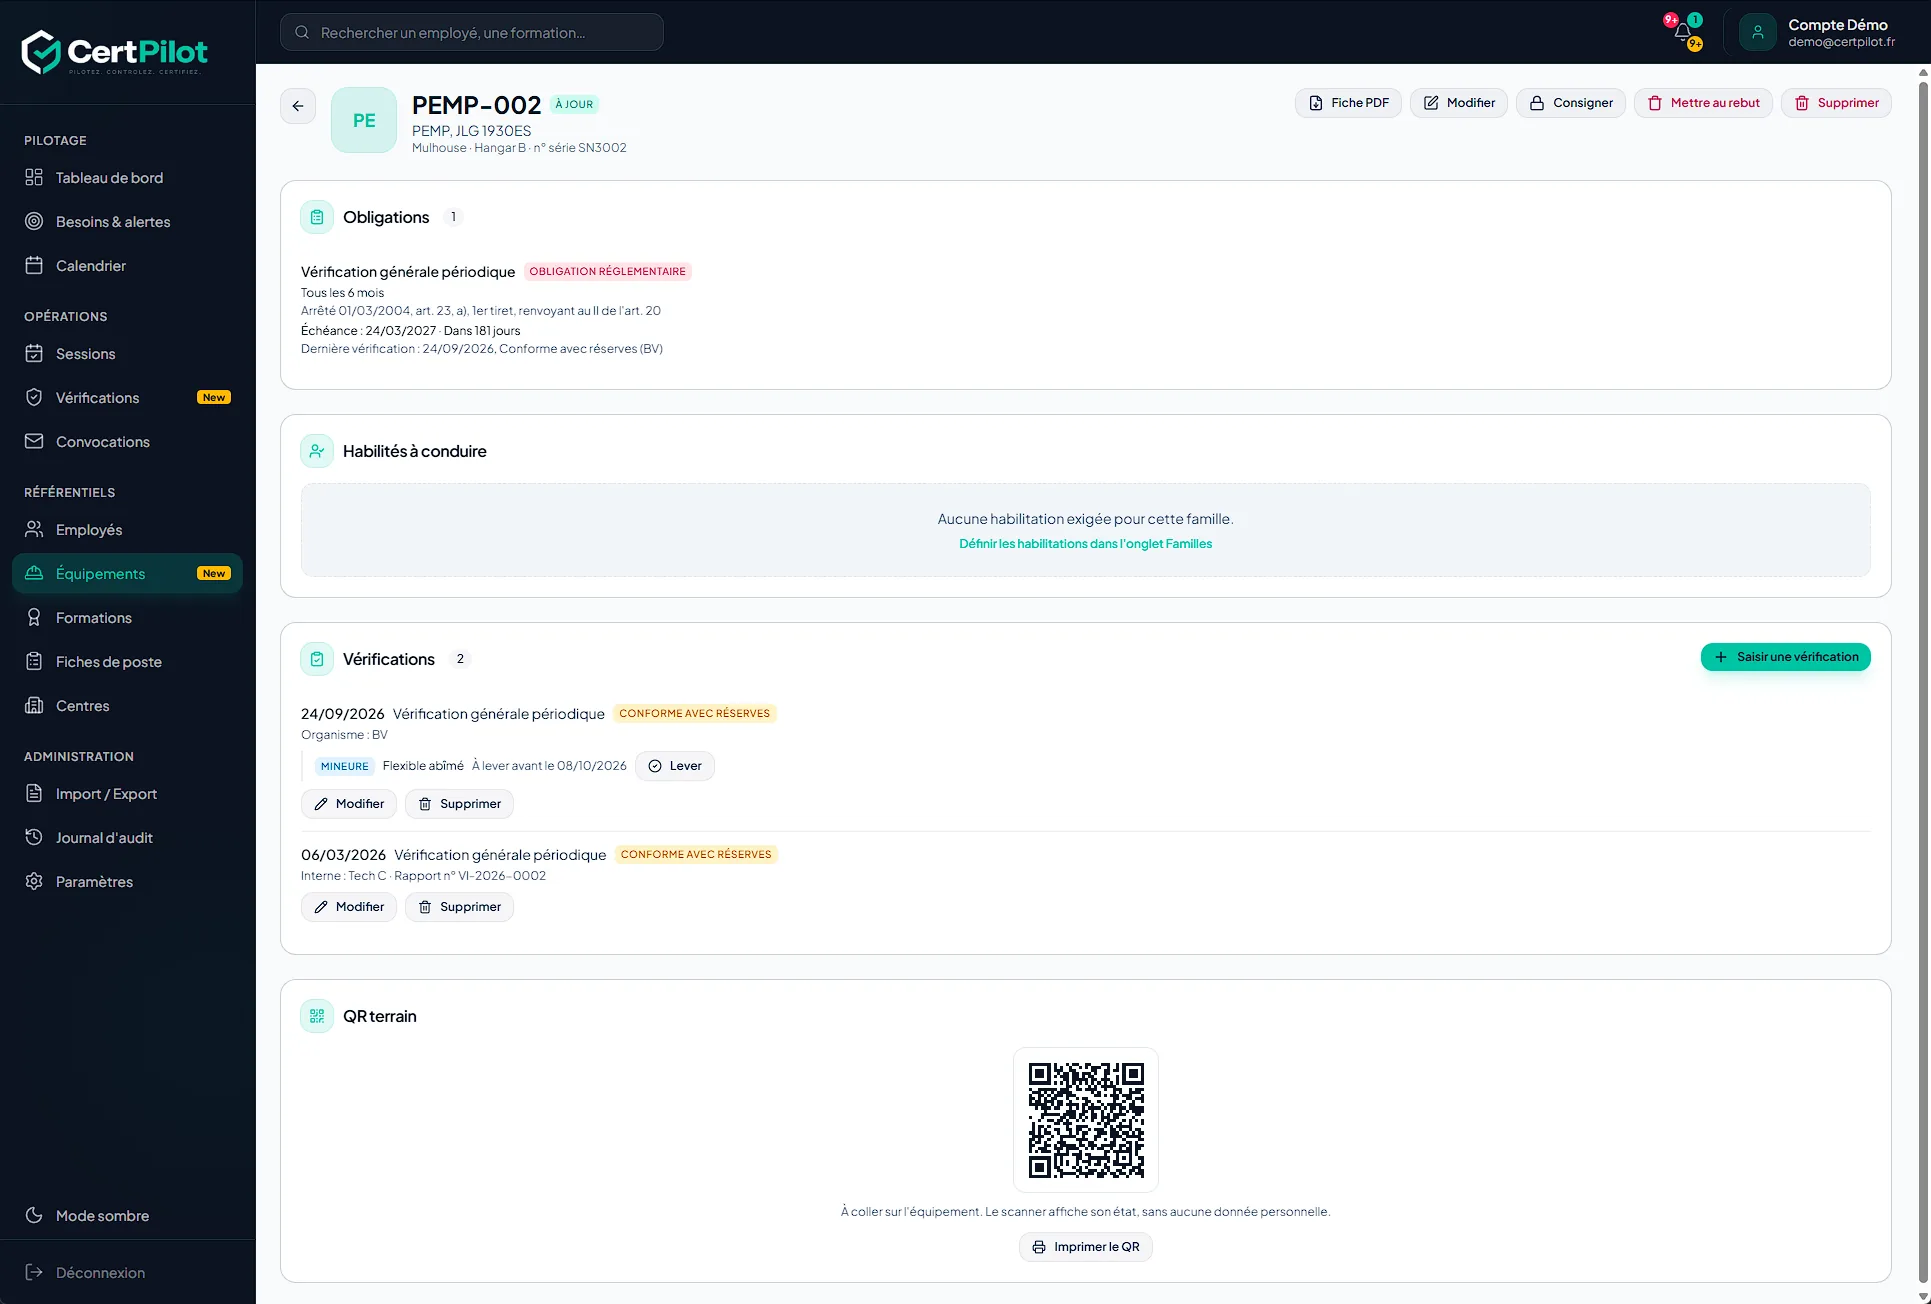Click the Échéance 24/03/2027 line

(411, 331)
